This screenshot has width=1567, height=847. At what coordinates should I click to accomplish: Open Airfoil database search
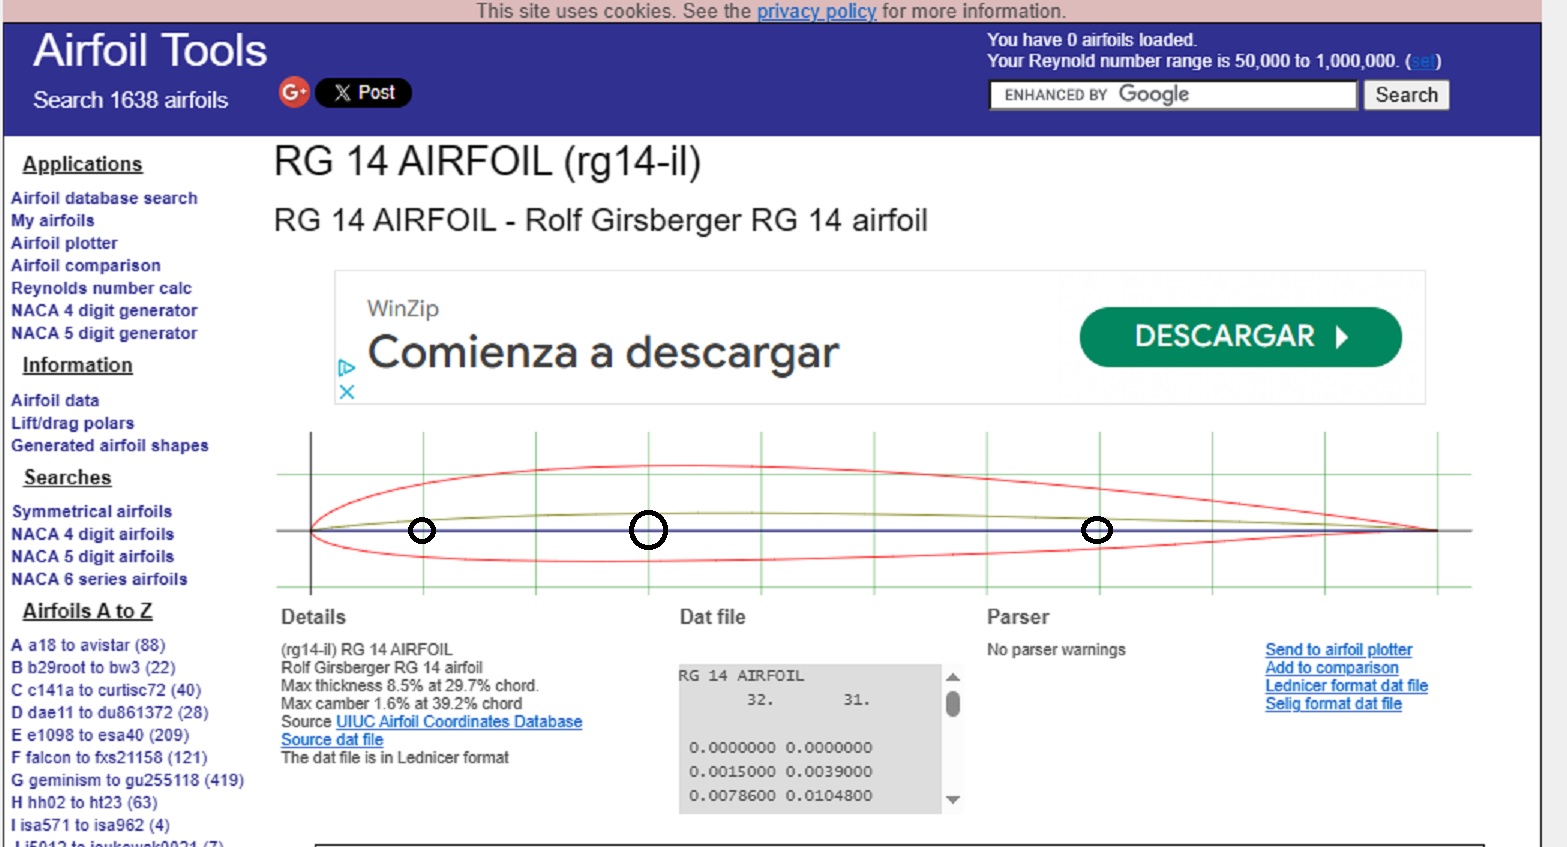(104, 198)
